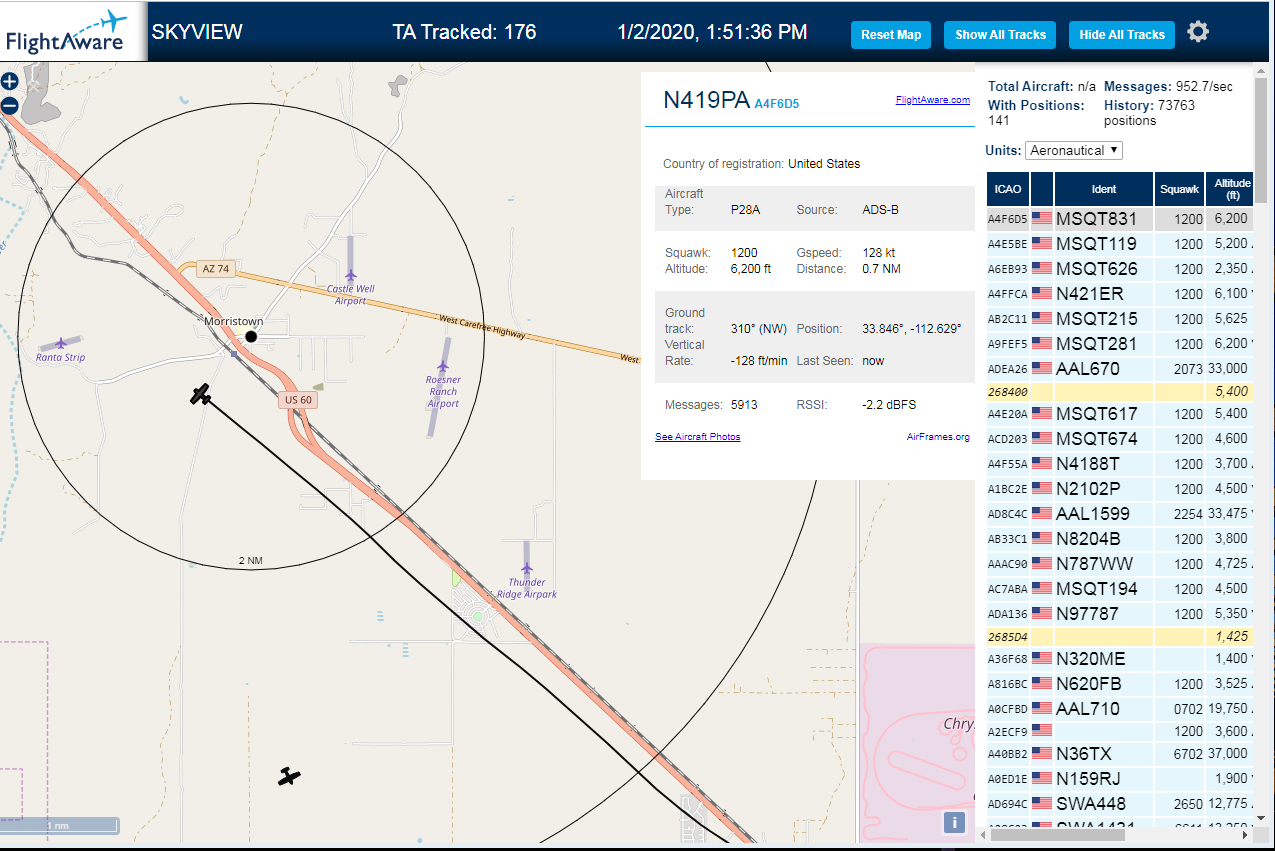1275x851 pixels.
Task: Select the 2685D4 highlighted row
Action: coord(1120,636)
